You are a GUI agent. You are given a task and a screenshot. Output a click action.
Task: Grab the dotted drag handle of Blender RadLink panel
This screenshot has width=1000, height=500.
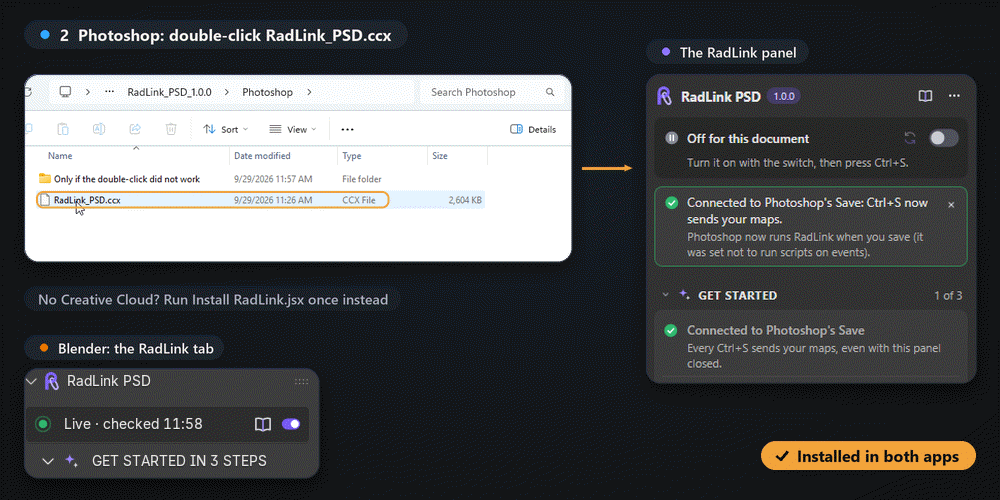tap(302, 381)
